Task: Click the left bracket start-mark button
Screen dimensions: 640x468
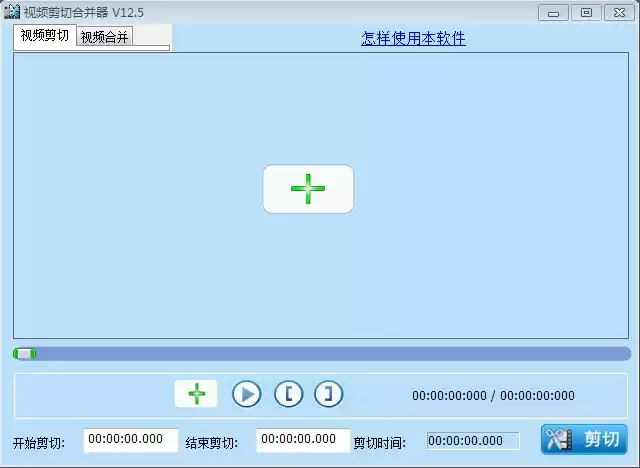Action: tap(288, 394)
